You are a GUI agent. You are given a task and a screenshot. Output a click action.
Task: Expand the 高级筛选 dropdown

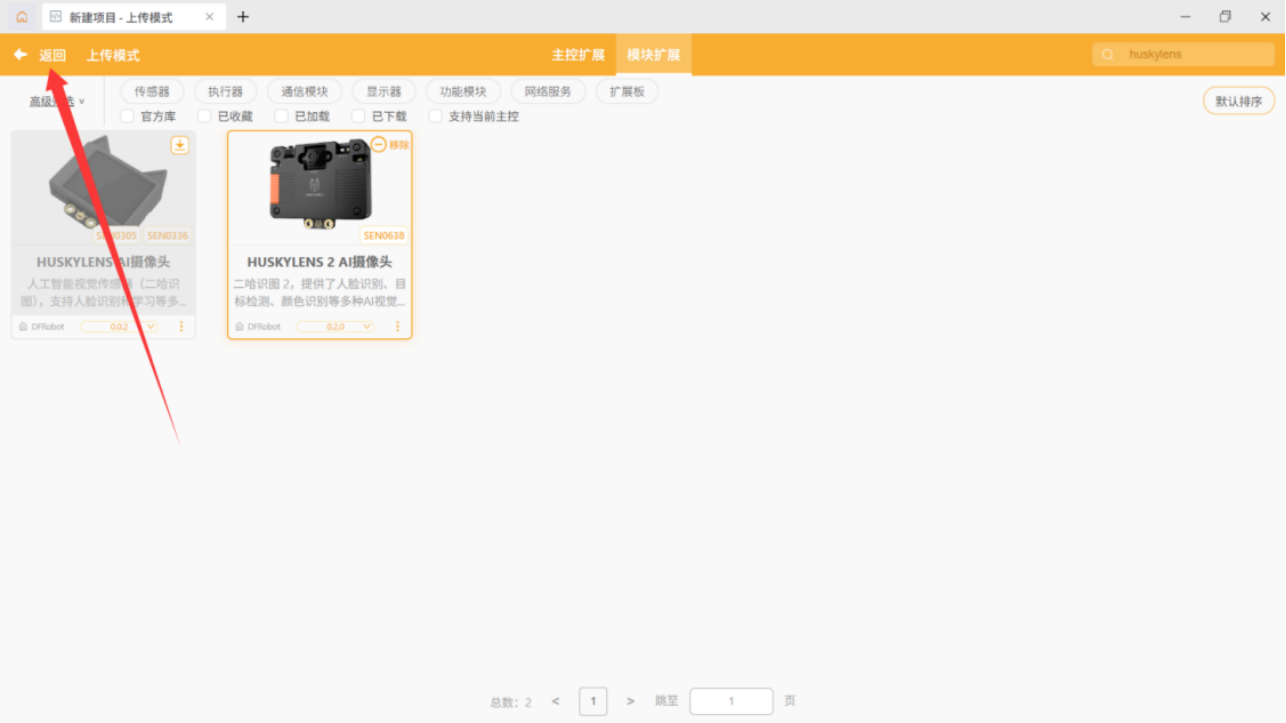click(x=57, y=101)
